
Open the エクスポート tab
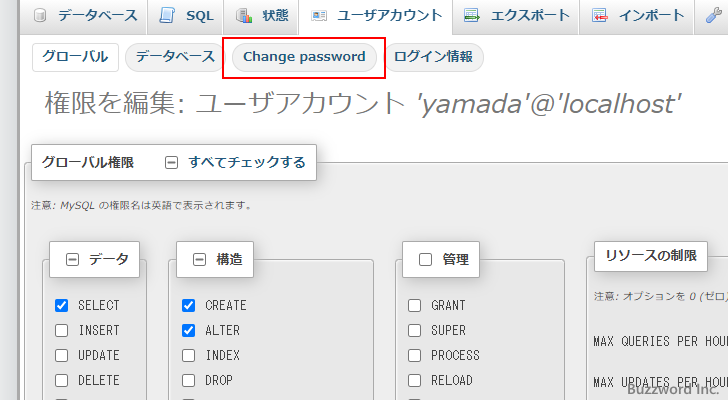[x=516, y=16]
